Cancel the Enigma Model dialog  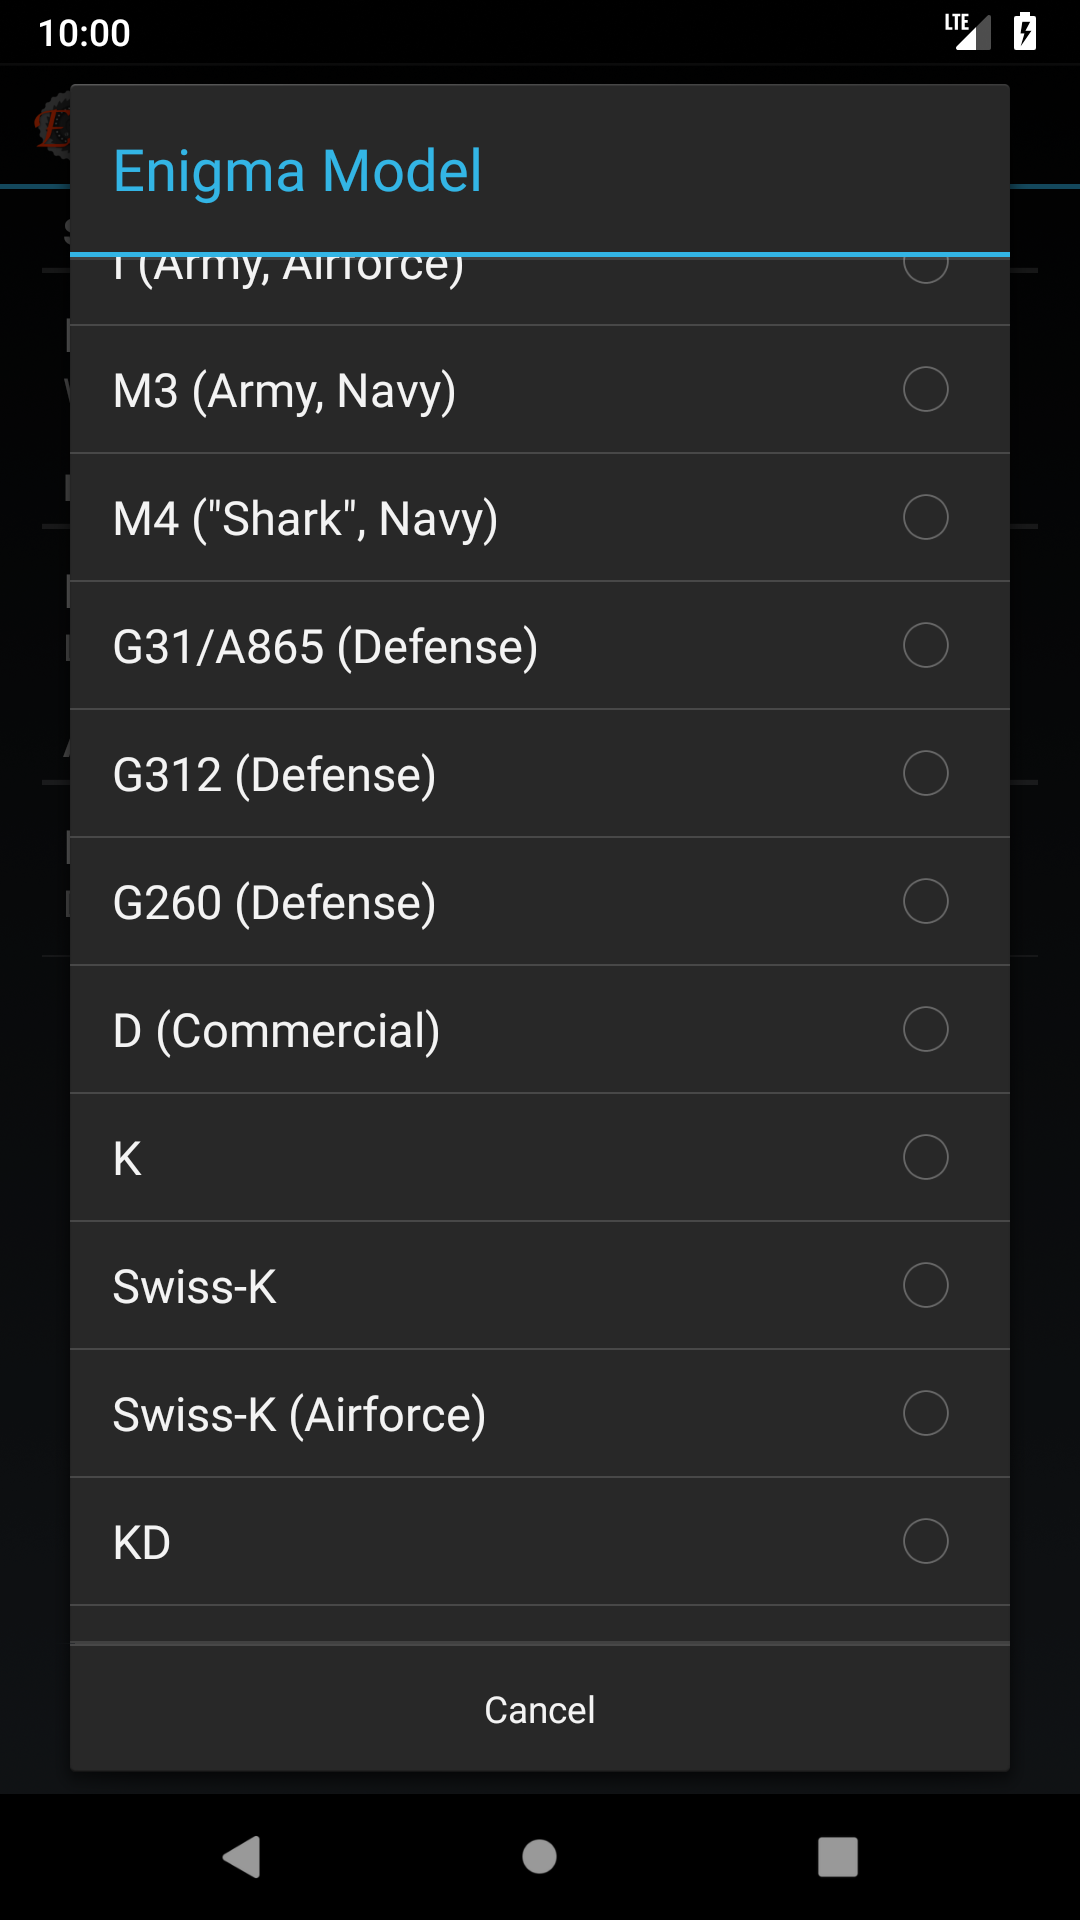(540, 1710)
